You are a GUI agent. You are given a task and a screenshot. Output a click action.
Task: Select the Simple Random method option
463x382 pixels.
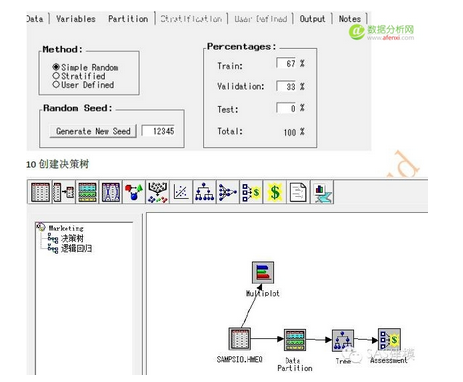coord(85,67)
